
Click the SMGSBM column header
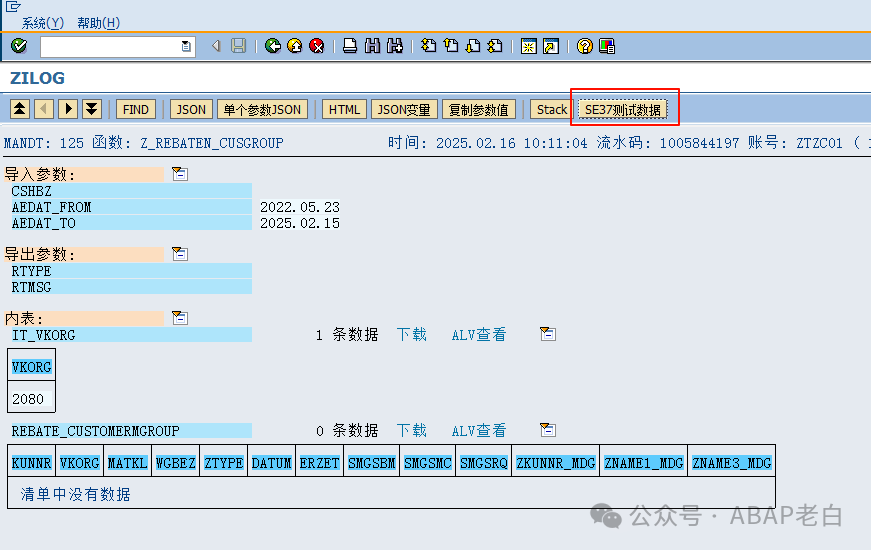372,463
